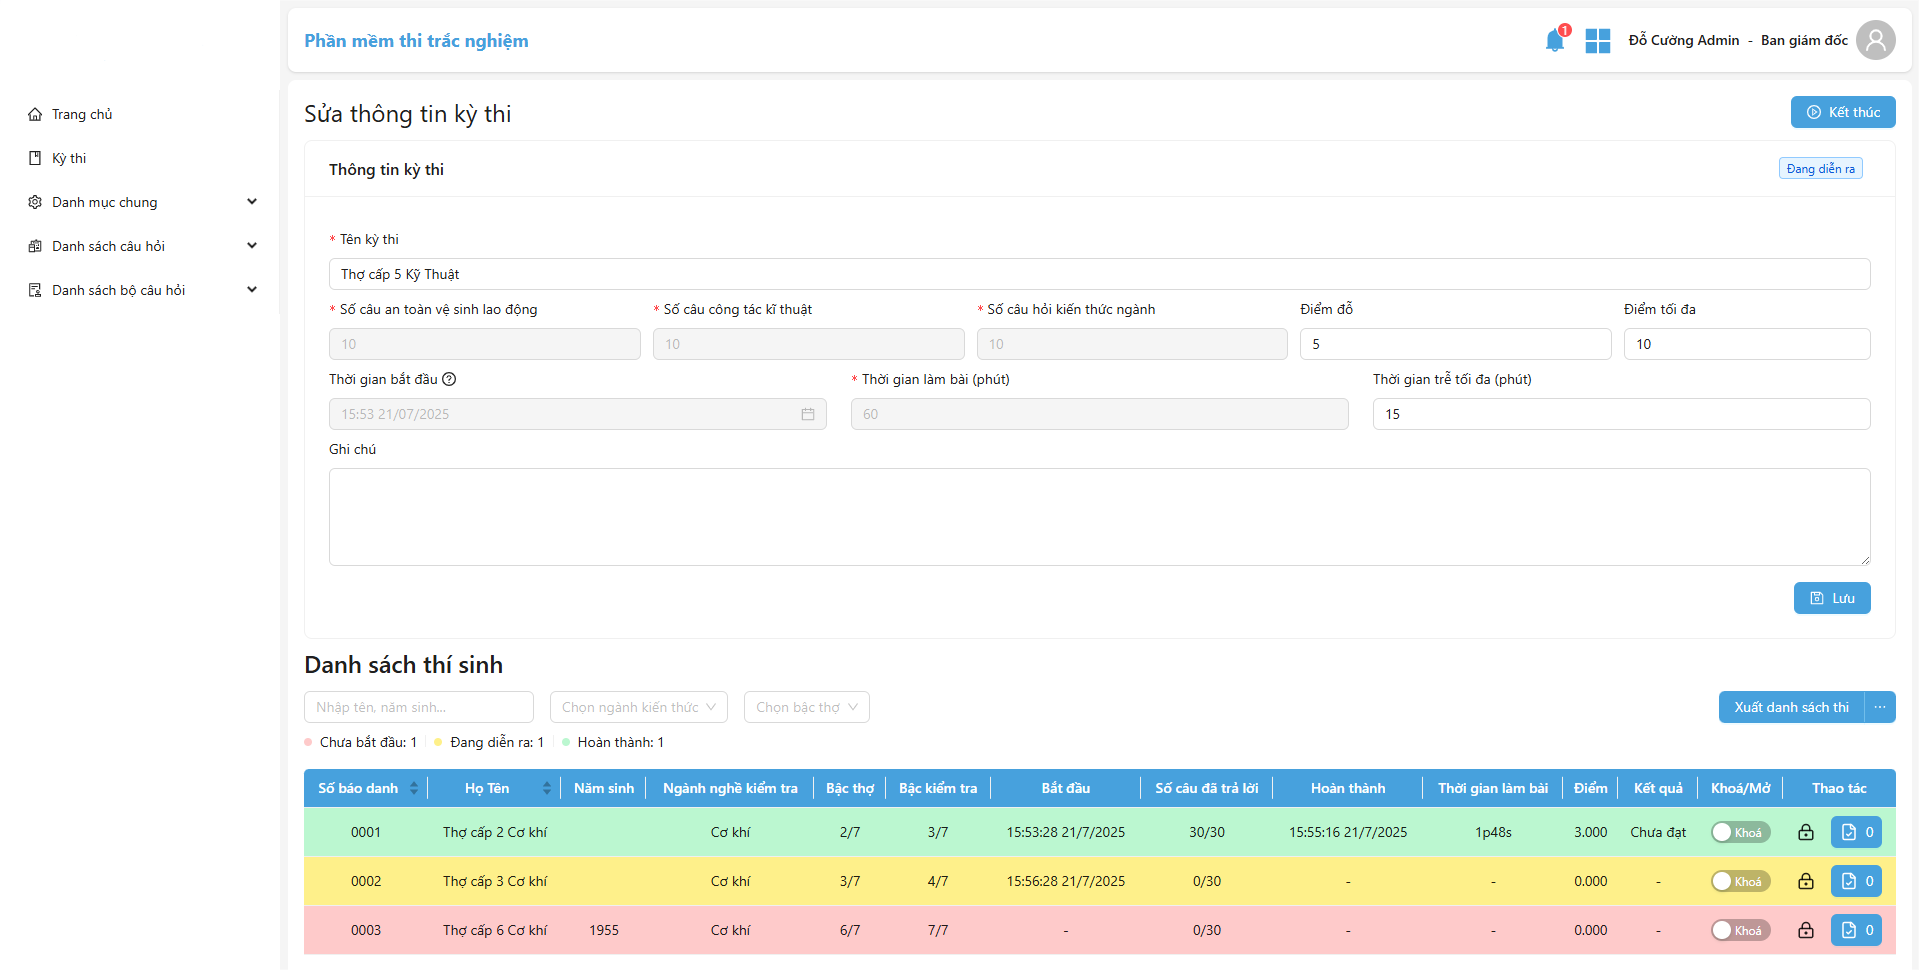
Task: Expand Danh mục chung menu
Action: 140,202
